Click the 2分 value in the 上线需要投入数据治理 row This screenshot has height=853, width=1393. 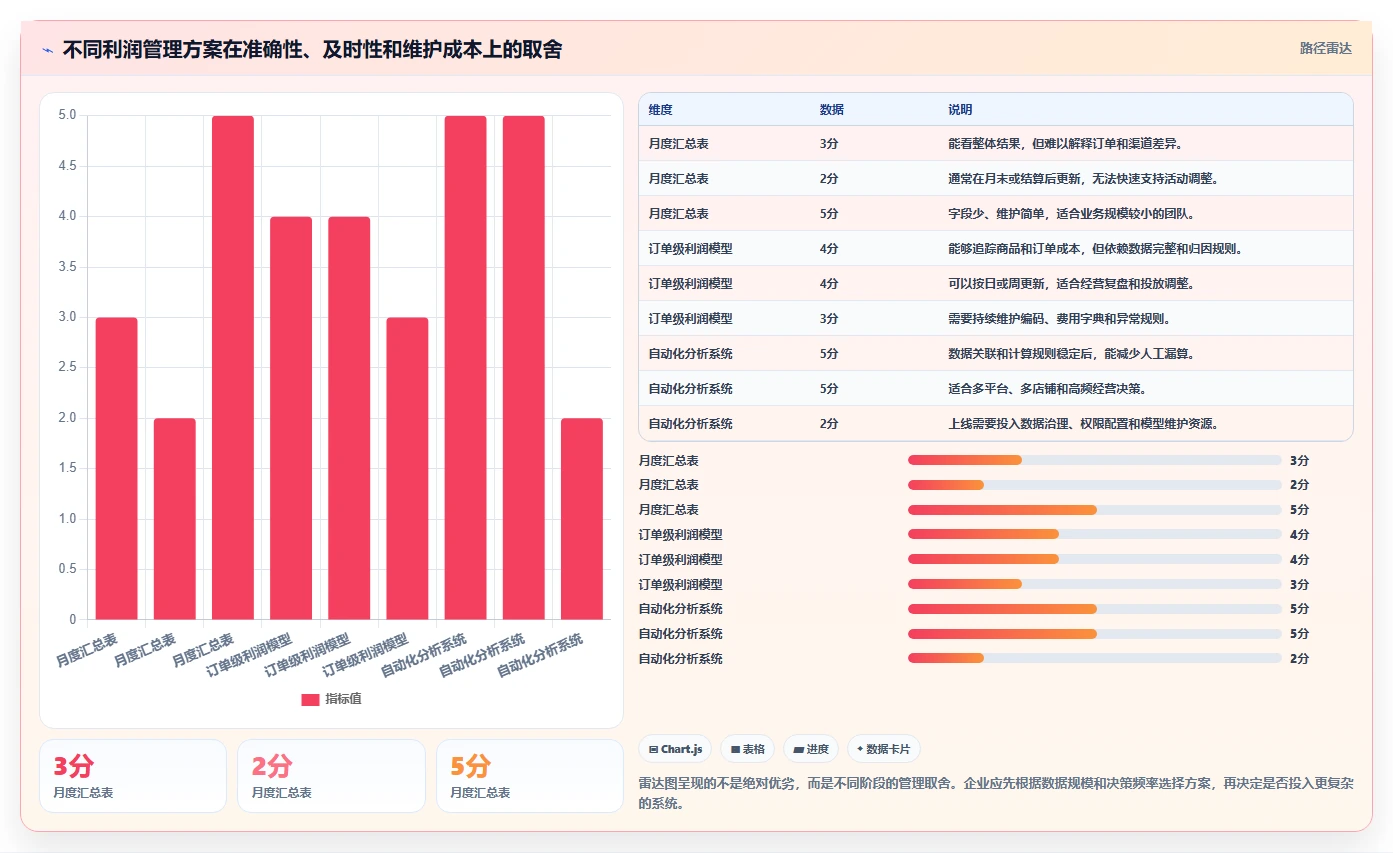point(829,424)
